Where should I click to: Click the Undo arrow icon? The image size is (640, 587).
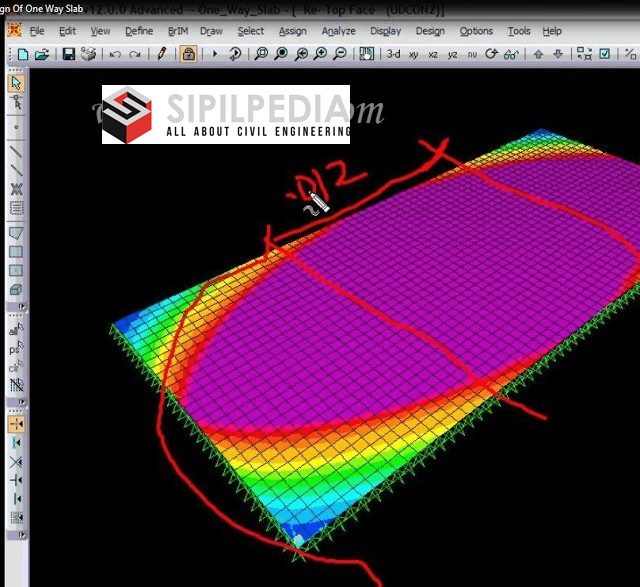point(115,54)
